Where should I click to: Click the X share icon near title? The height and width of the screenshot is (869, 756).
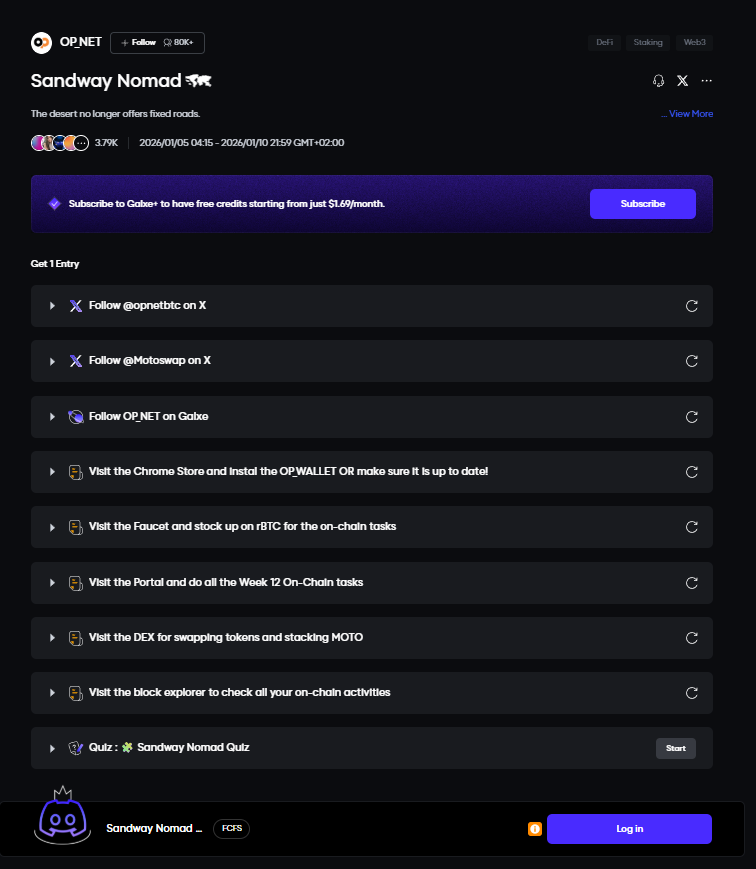pyautogui.click(x=682, y=81)
